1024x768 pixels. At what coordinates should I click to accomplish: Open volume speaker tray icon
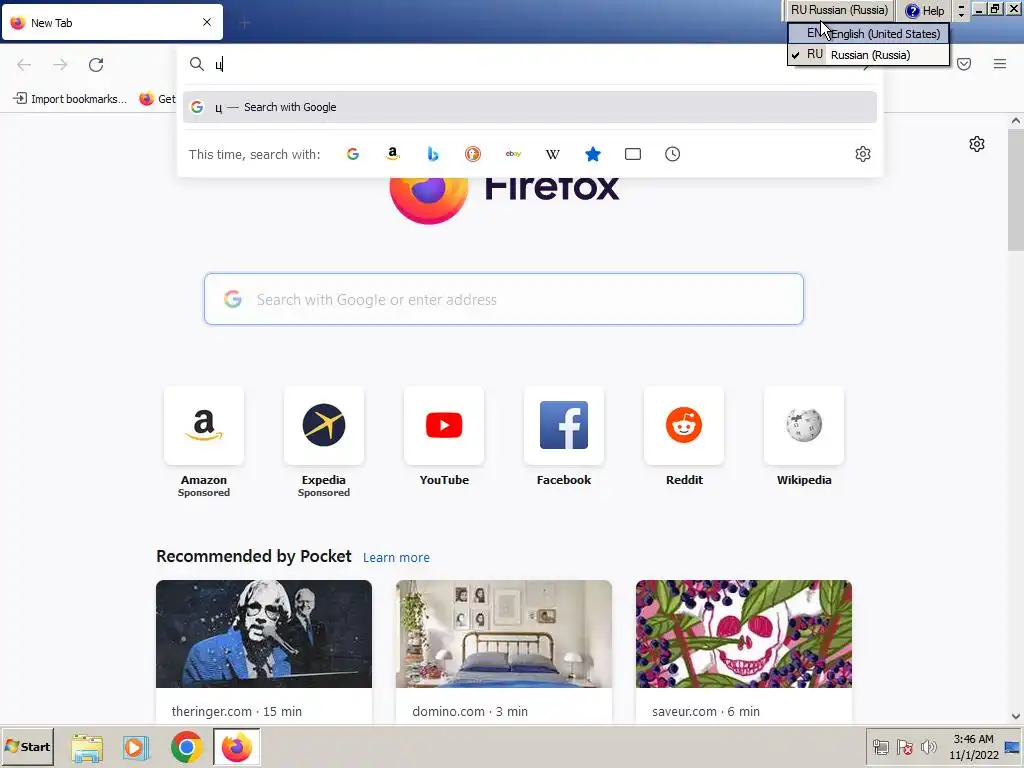click(x=928, y=747)
